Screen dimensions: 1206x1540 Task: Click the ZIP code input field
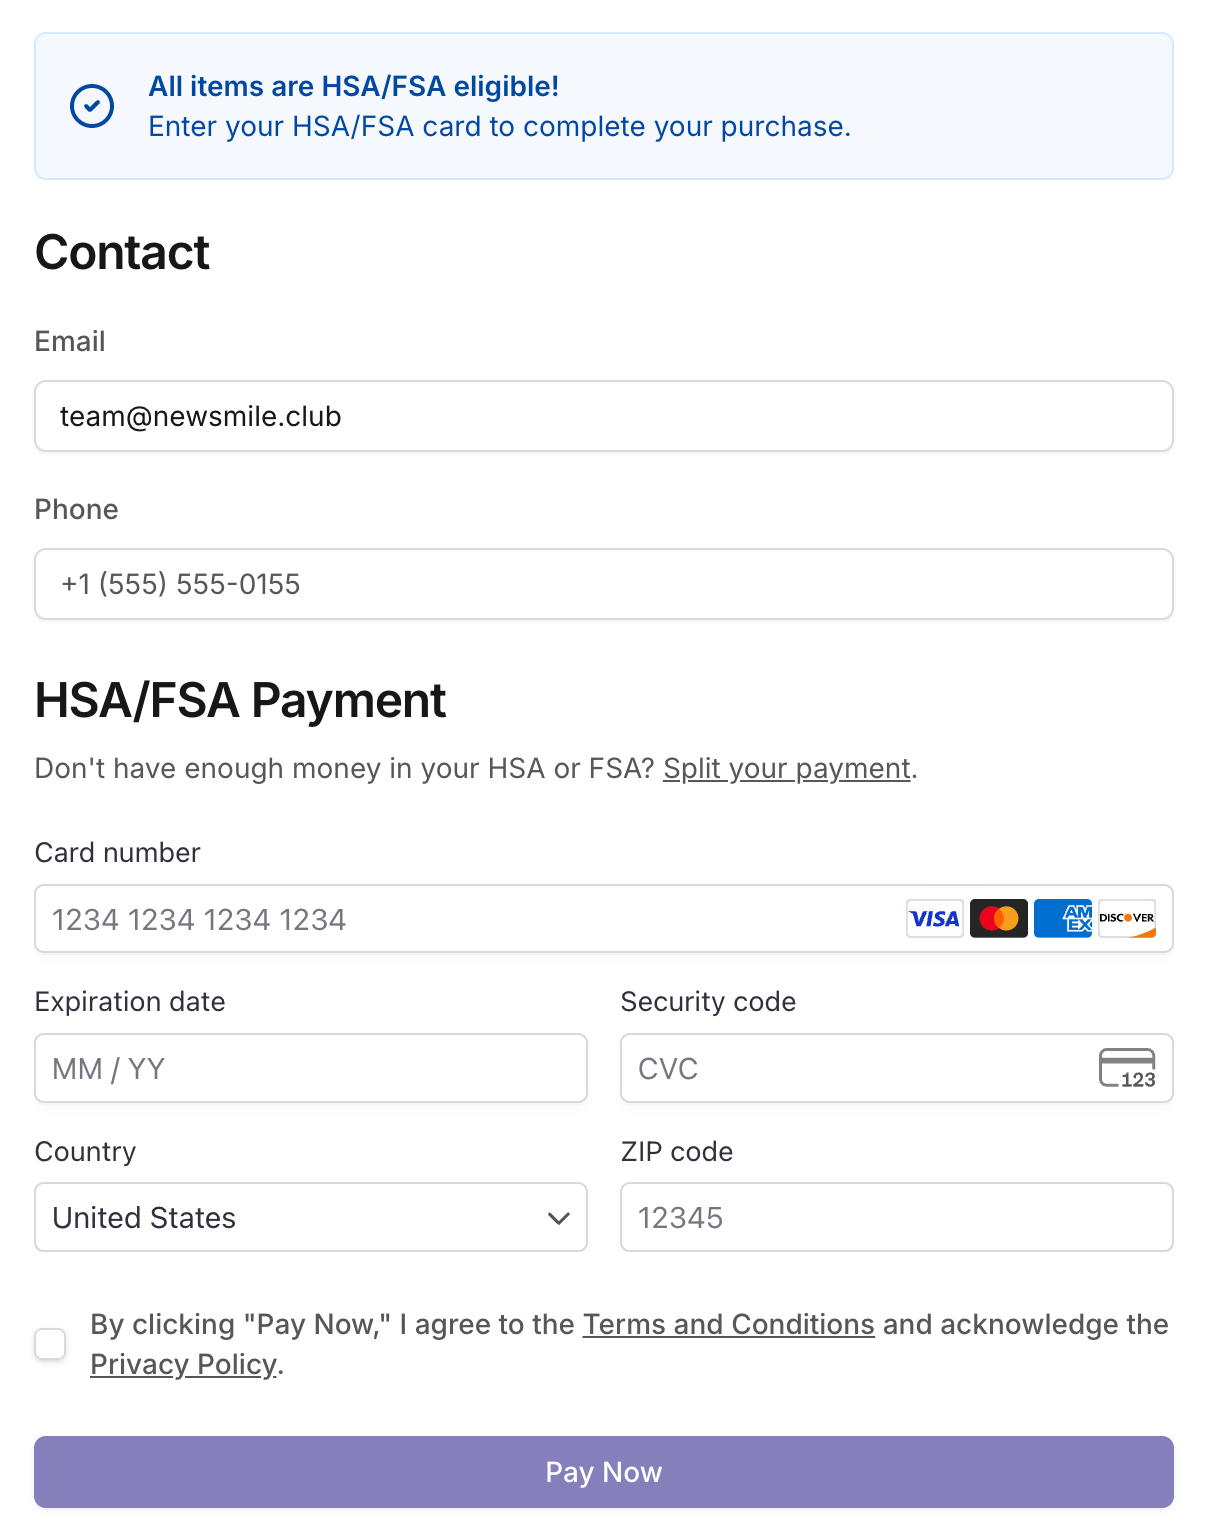point(896,1217)
